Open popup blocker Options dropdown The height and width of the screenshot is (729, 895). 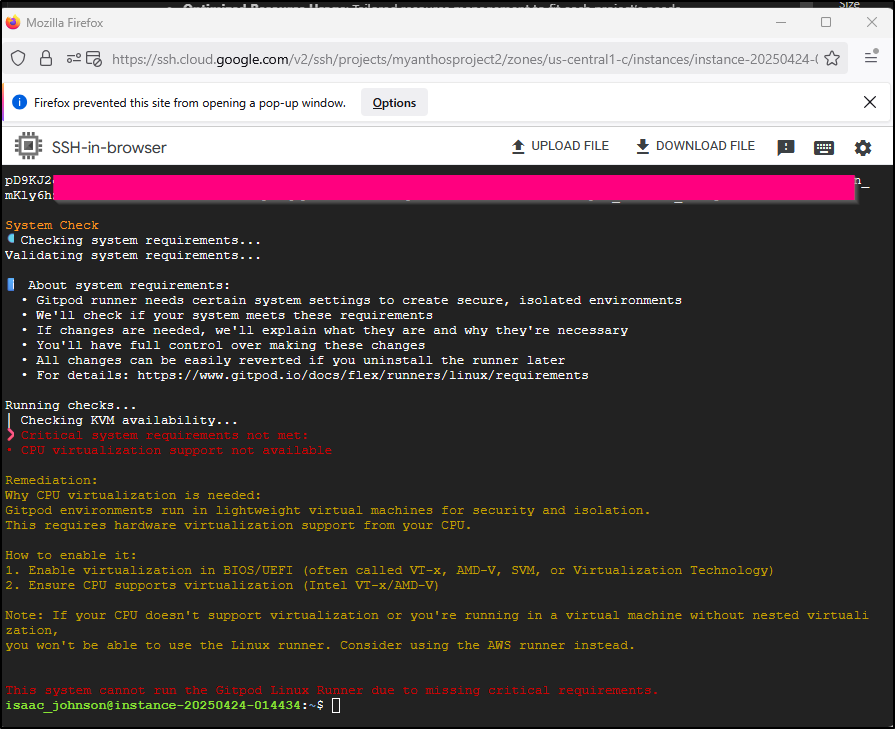[394, 102]
